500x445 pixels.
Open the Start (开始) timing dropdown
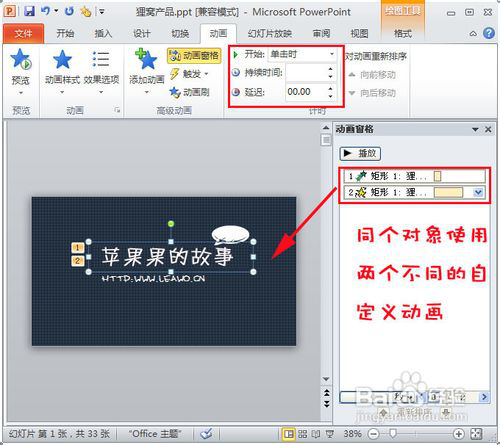tap(302, 54)
